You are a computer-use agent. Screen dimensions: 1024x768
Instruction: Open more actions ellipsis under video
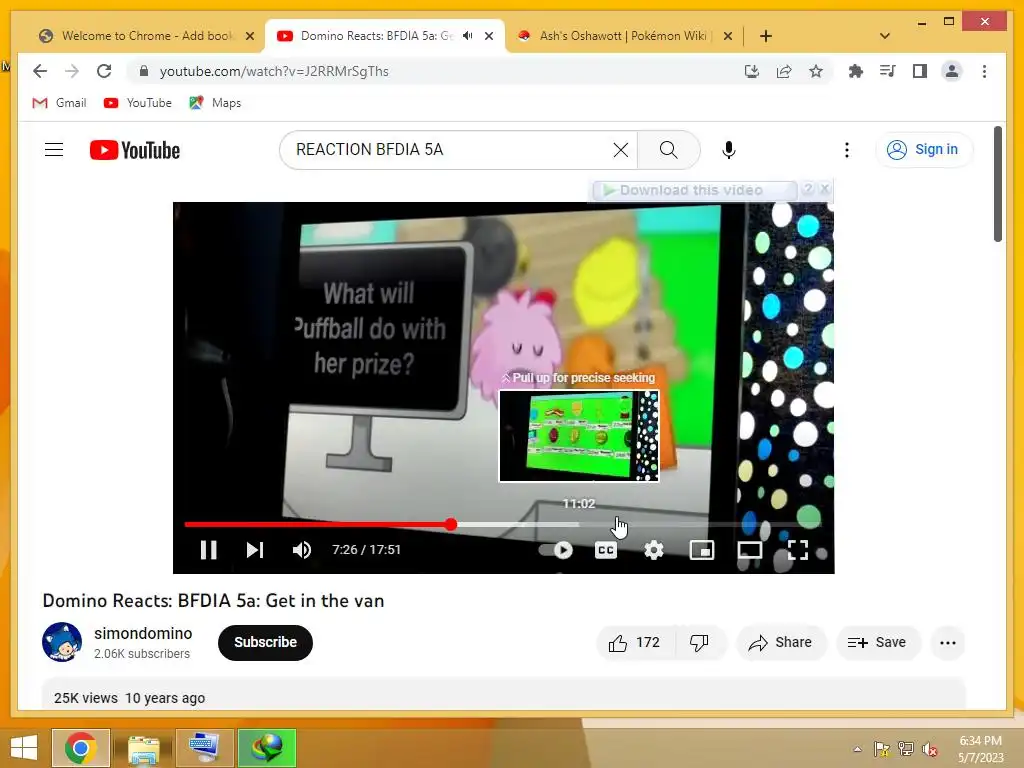948,643
